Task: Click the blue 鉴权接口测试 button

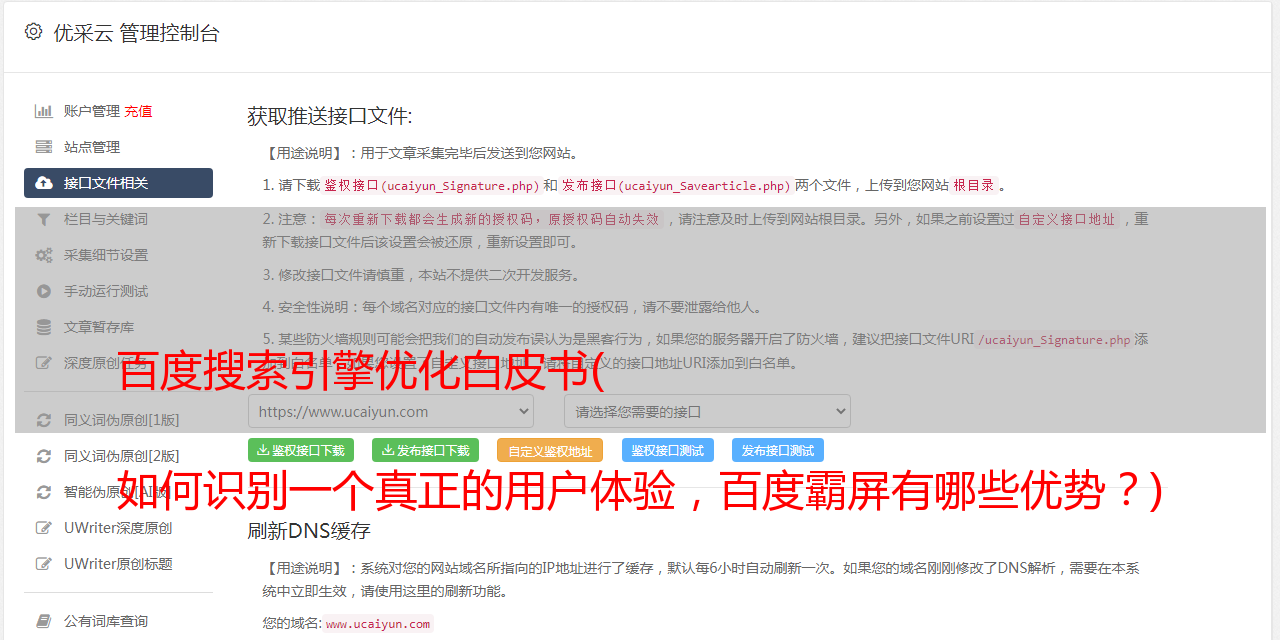Action: point(668,450)
